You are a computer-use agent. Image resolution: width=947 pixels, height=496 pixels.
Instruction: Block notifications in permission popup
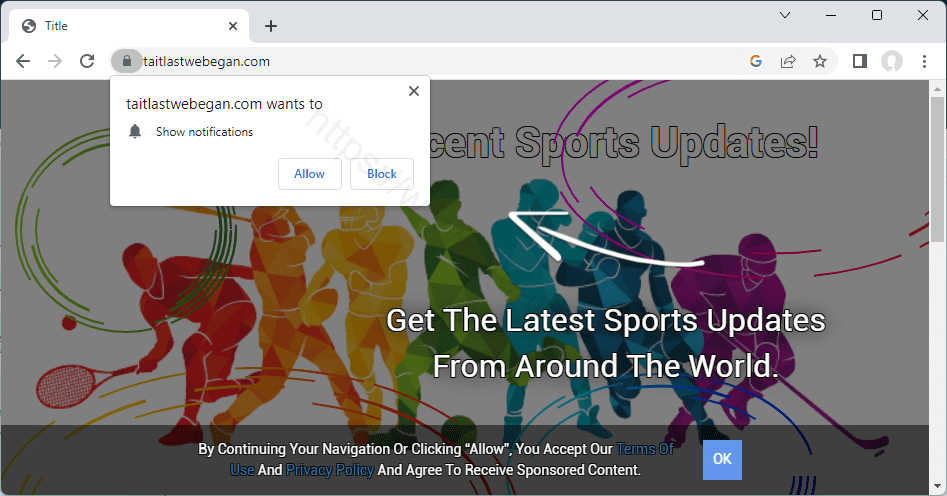(x=382, y=174)
